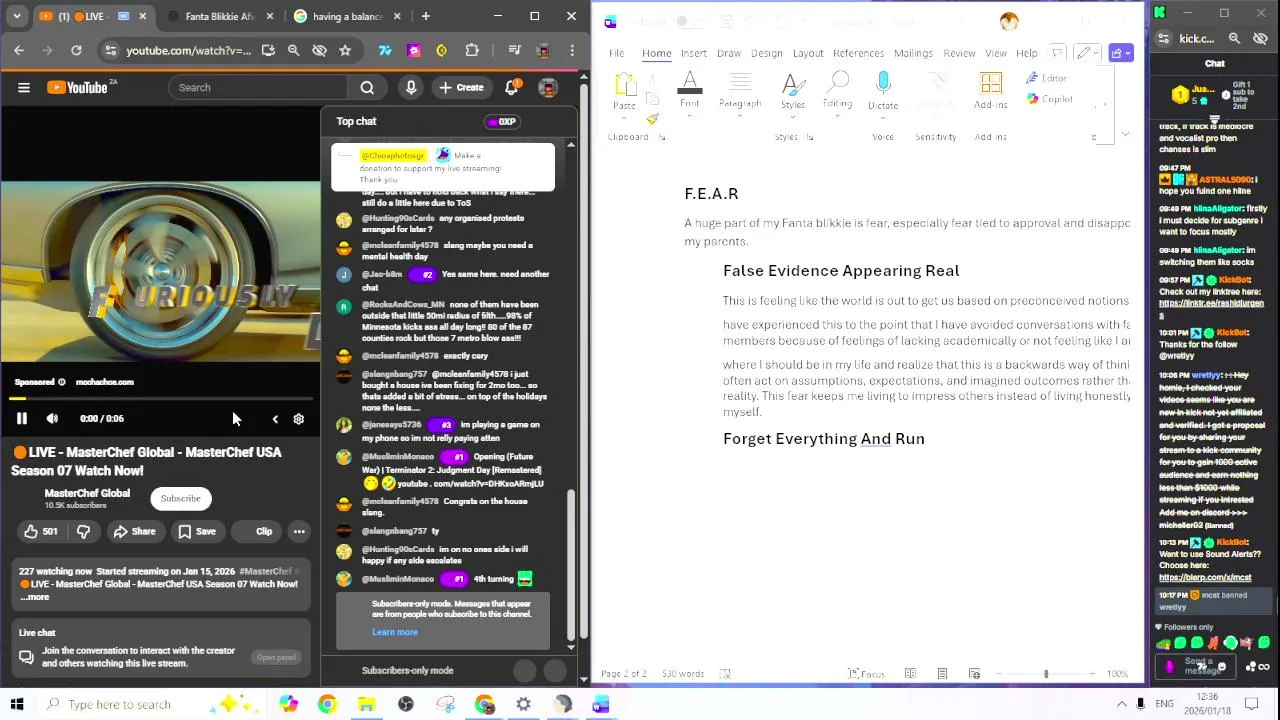Clip the live stream
Viewport: 1280px width, 720px height.
click(256, 531)
